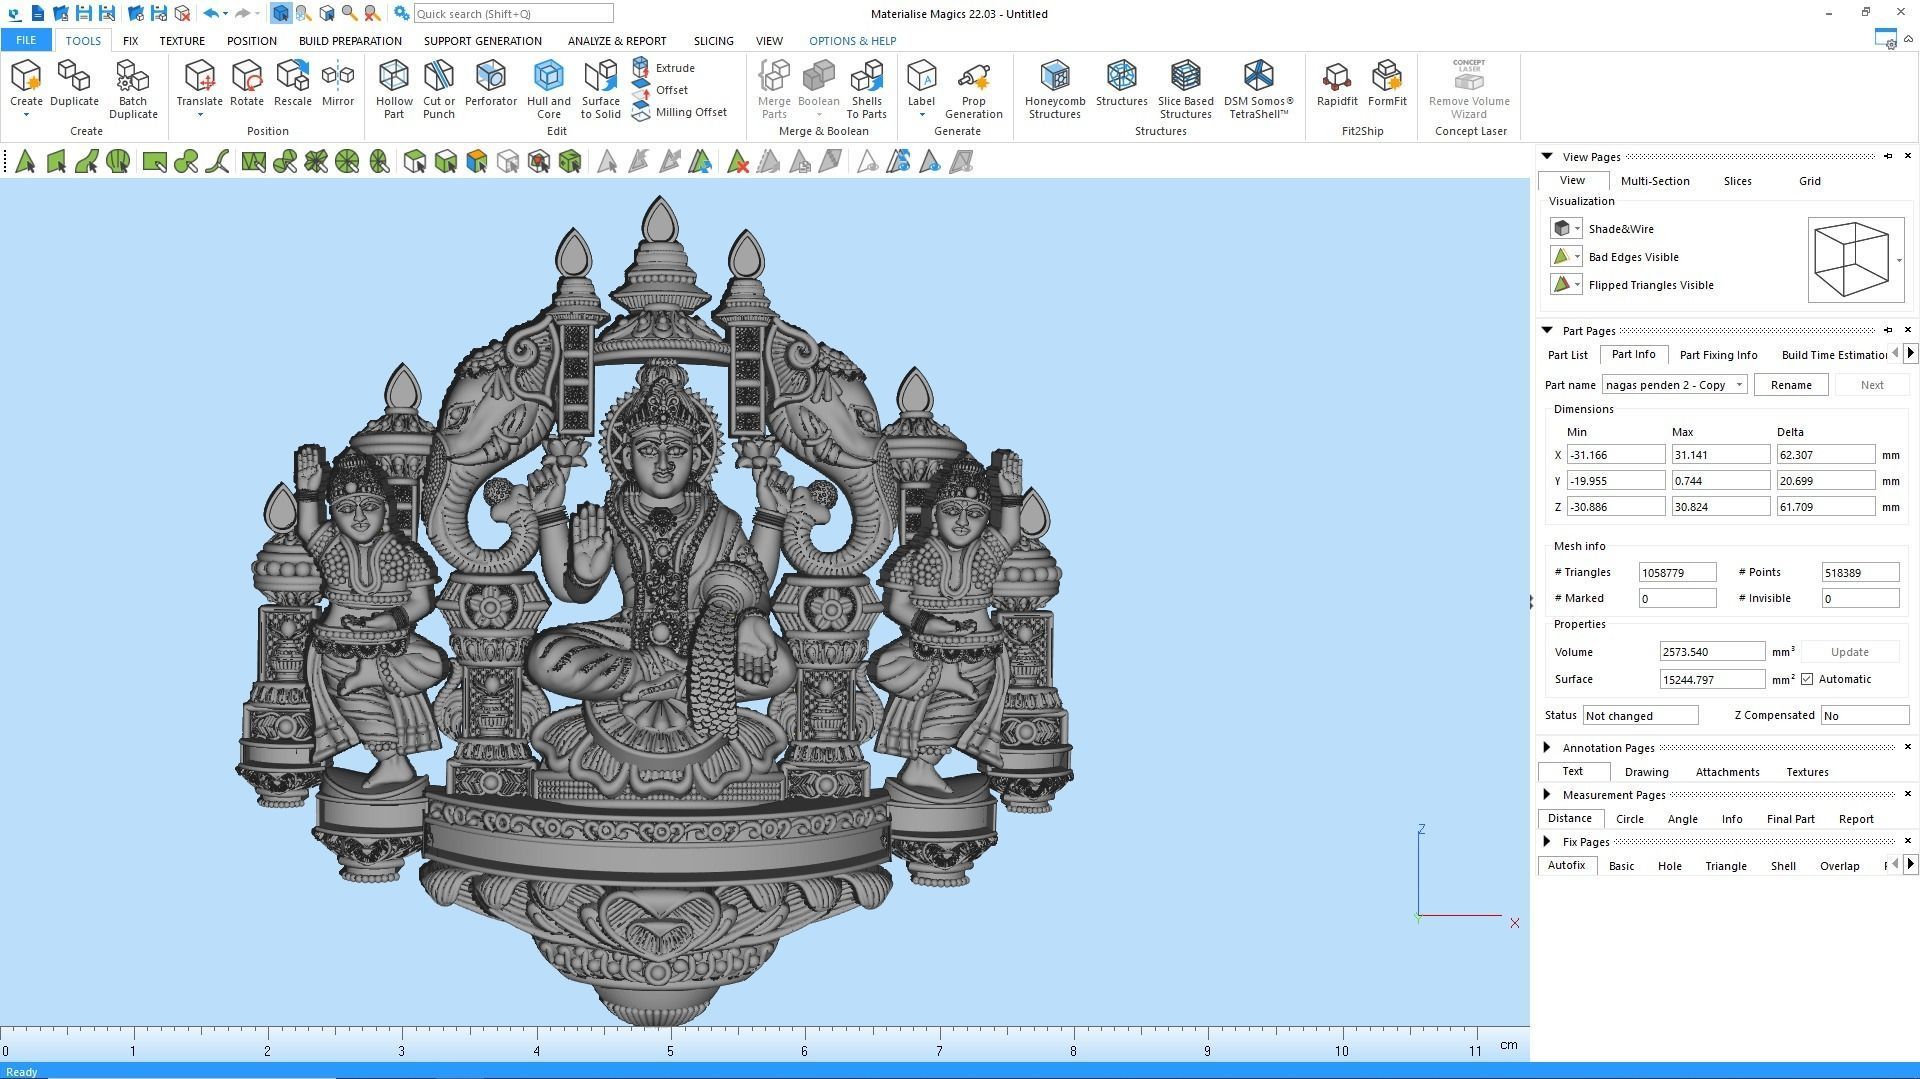
Task: Switch to the SUPPORT GENERATION tab
Action: (x=482, y=41)
